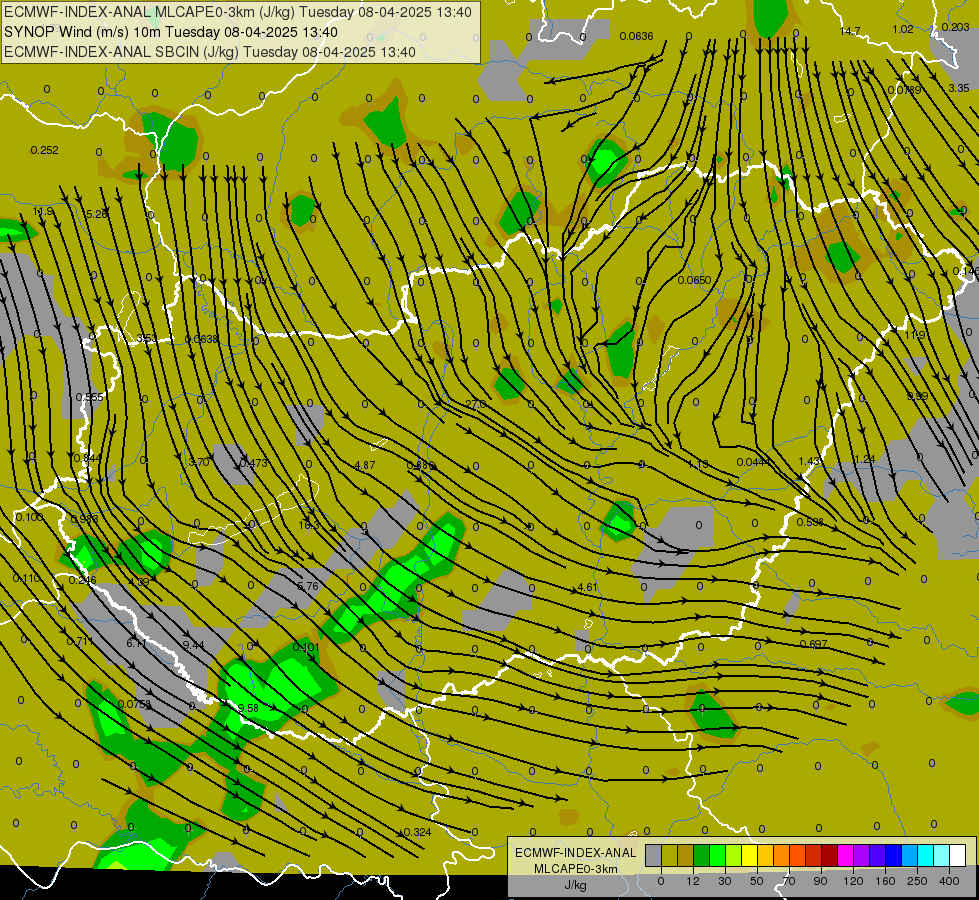Click the olive legend swatch above tick 0
979x900 pixels.
tap(669, 856)
